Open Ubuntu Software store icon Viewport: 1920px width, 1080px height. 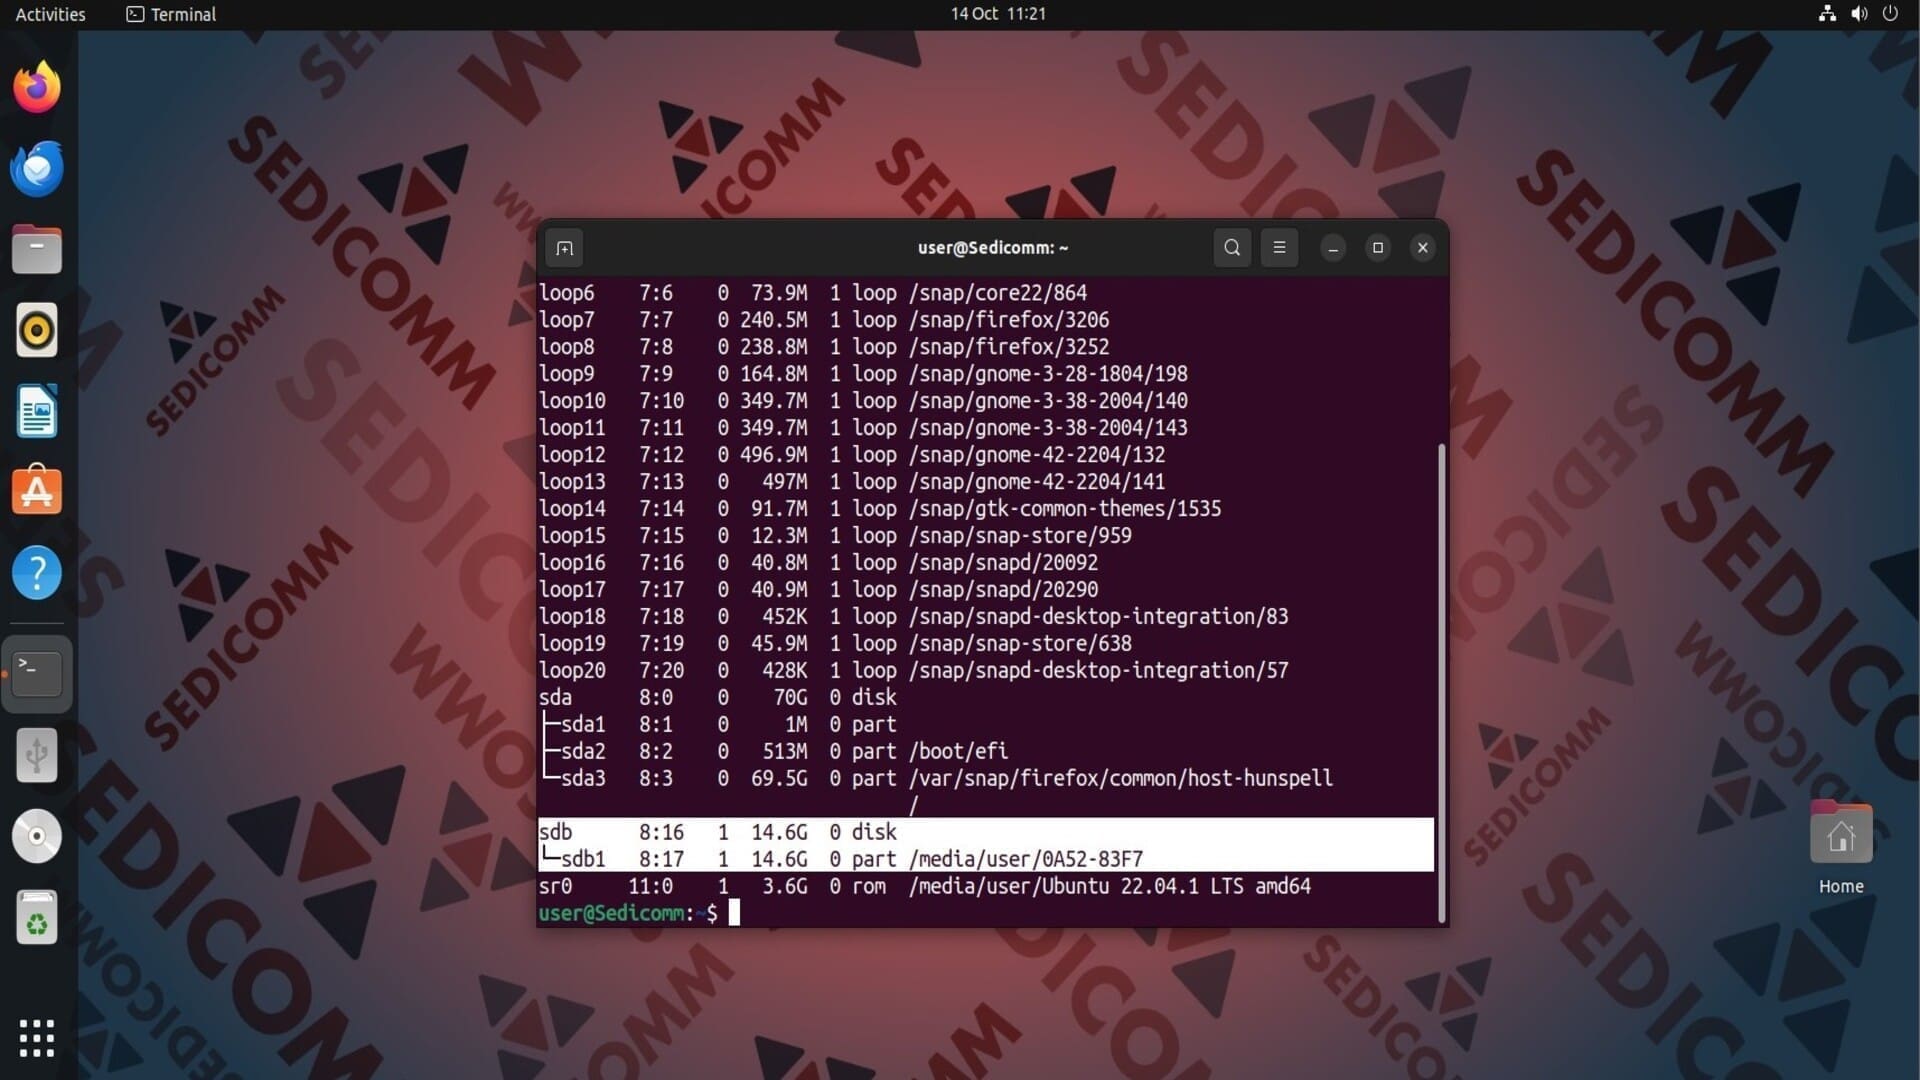37,491
